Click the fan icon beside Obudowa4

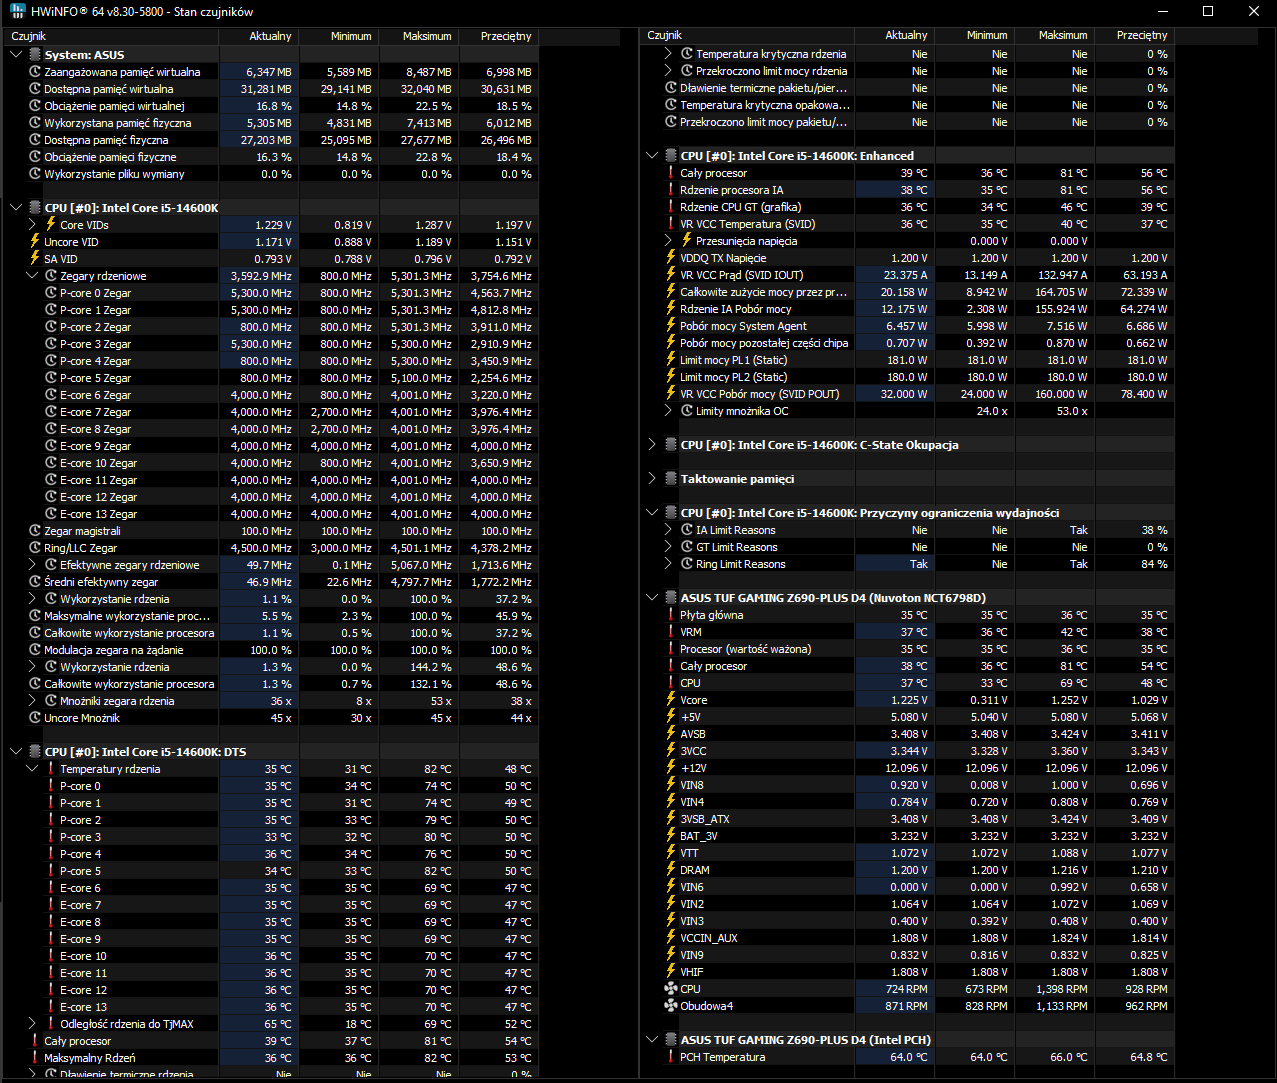click(x=671, y=1006)
